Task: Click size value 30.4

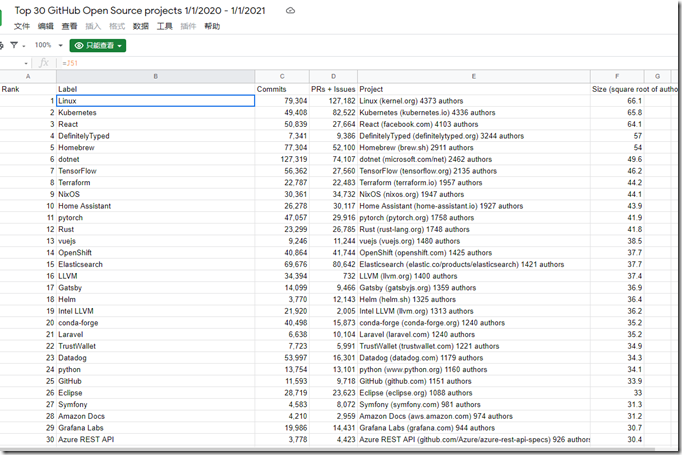Action: [x=617, y=440]
